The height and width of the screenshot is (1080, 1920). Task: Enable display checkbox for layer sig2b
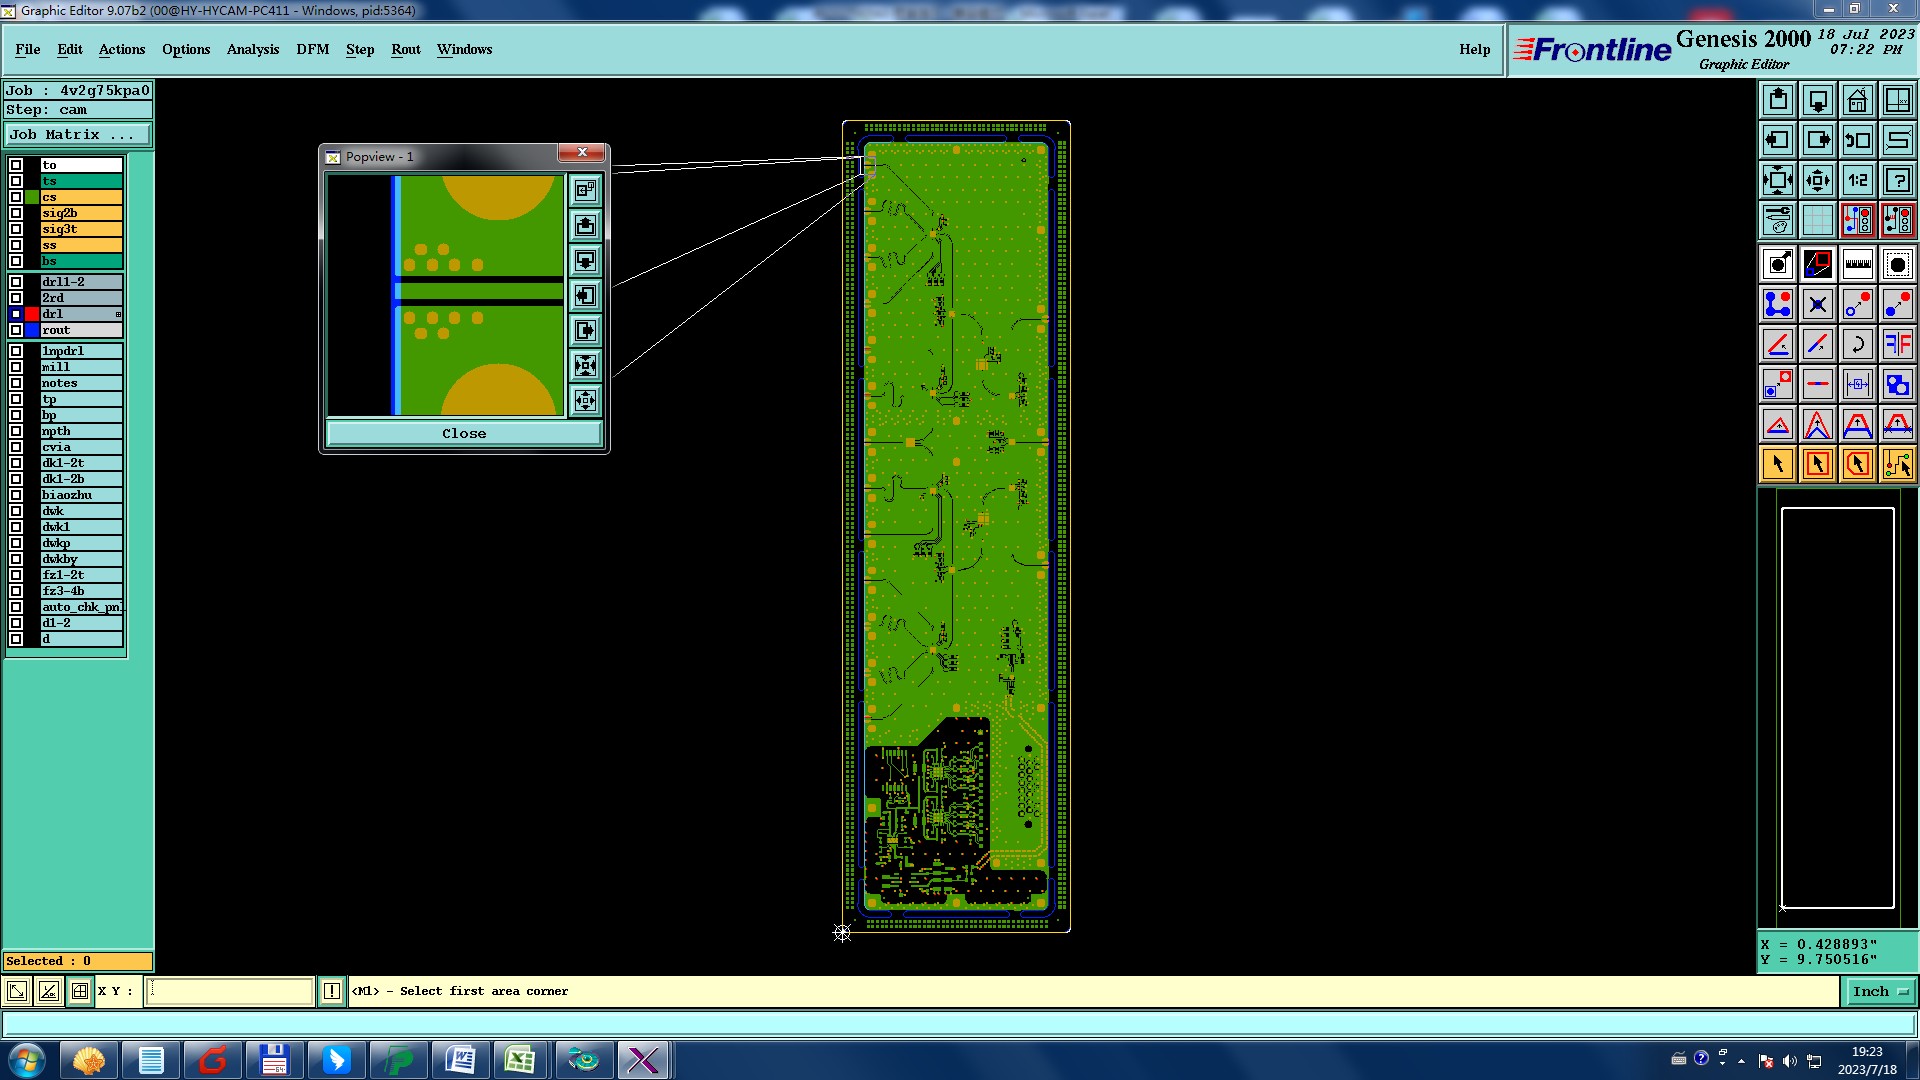[x=16, y=213]
